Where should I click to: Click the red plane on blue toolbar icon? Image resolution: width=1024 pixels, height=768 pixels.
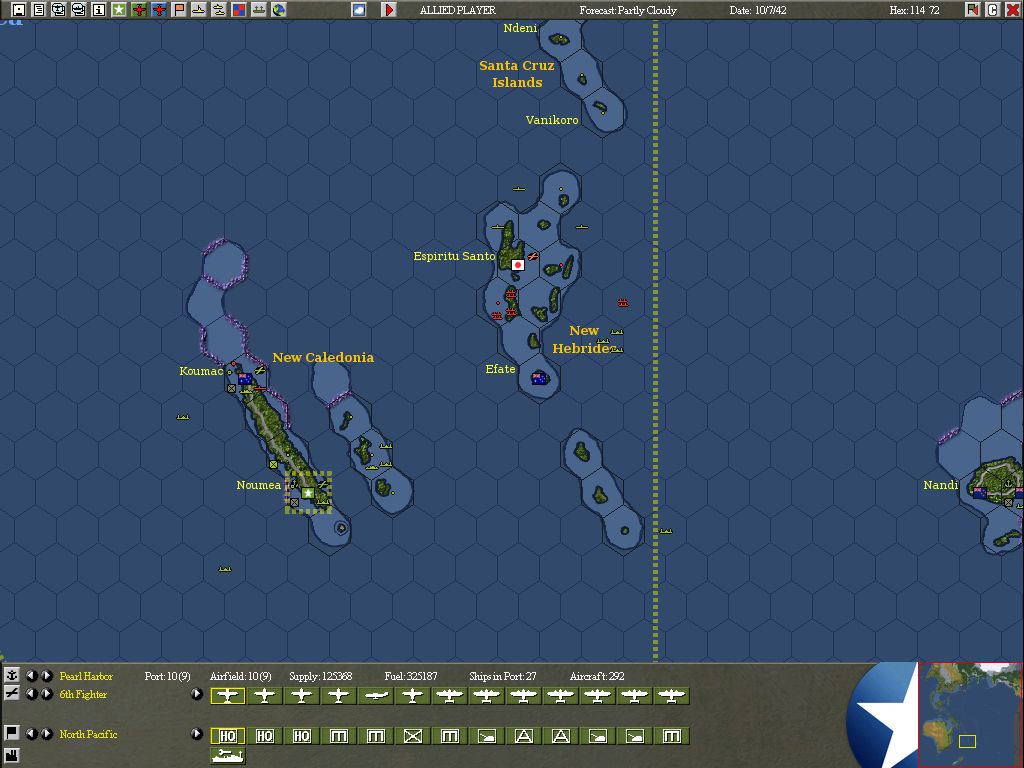(159, 10)
